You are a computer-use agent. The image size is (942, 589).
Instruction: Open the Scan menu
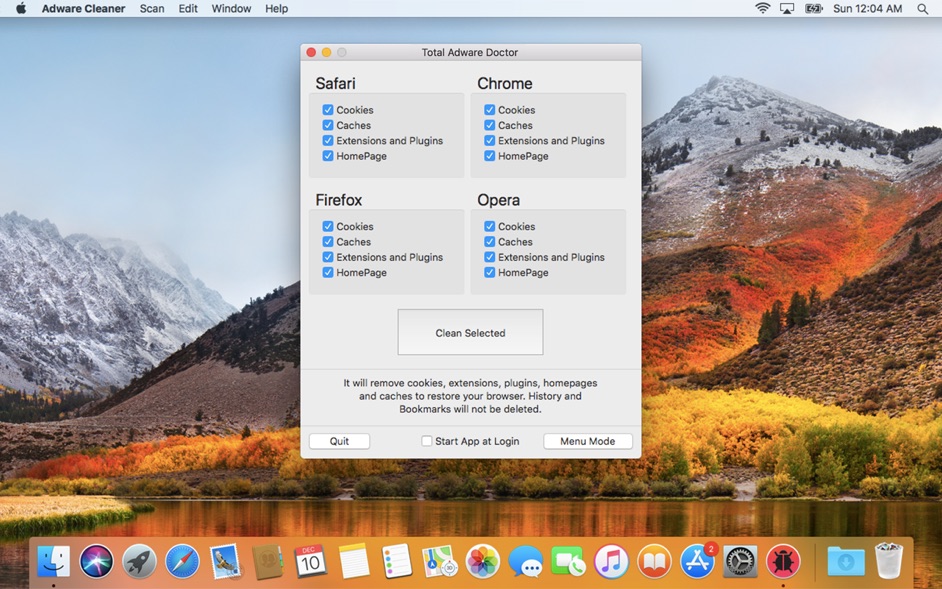point(152,8)
